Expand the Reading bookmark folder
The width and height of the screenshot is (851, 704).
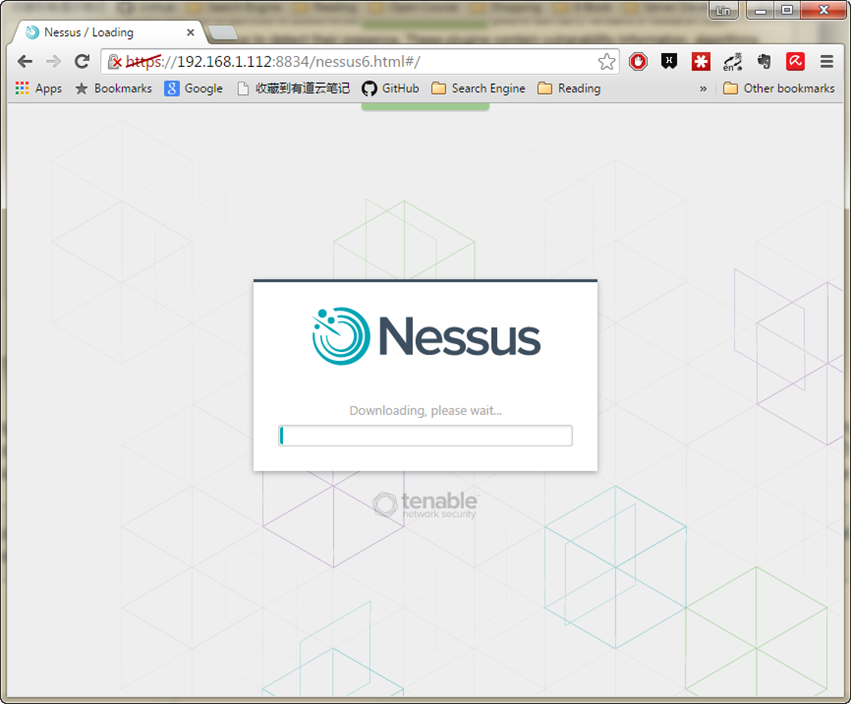click(x=569, y=88)
